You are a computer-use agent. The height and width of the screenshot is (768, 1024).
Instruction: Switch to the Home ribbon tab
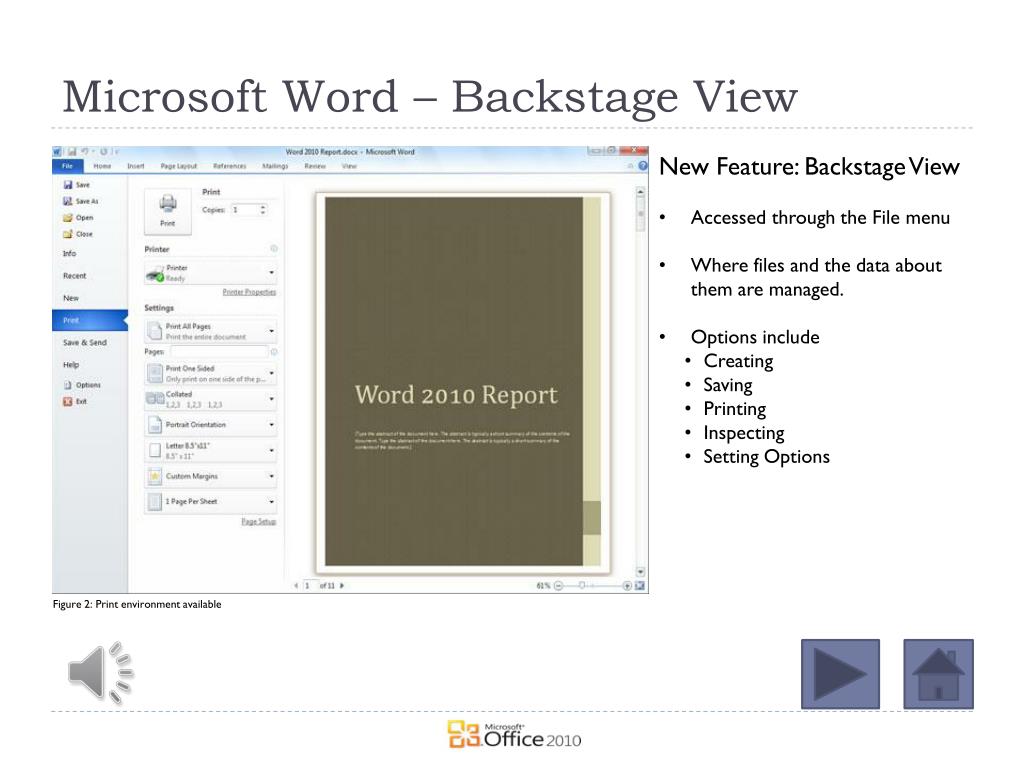[x=103, y=166]
